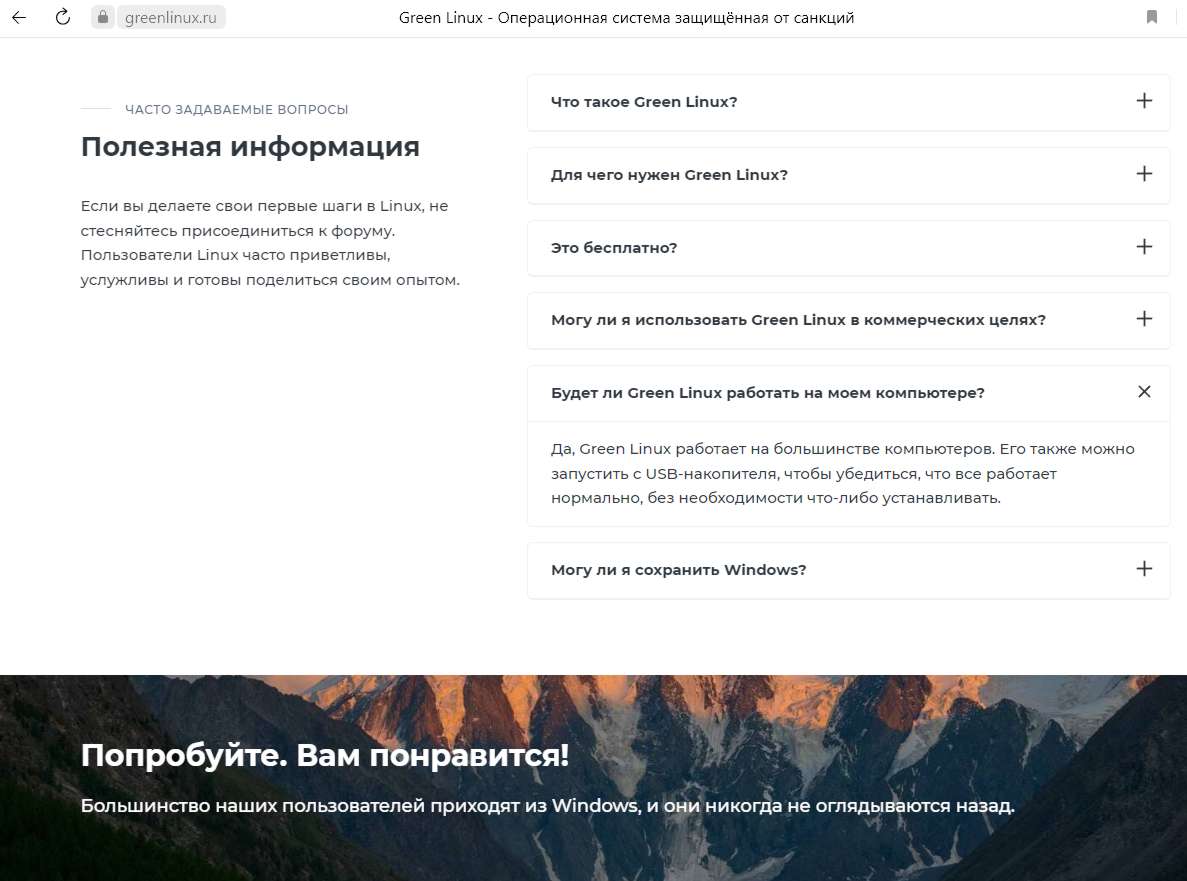This screenshot has height=881, width=1187.
Task: Bookmark this page with the bookmark icon
Action: [x=1151, y=17]
